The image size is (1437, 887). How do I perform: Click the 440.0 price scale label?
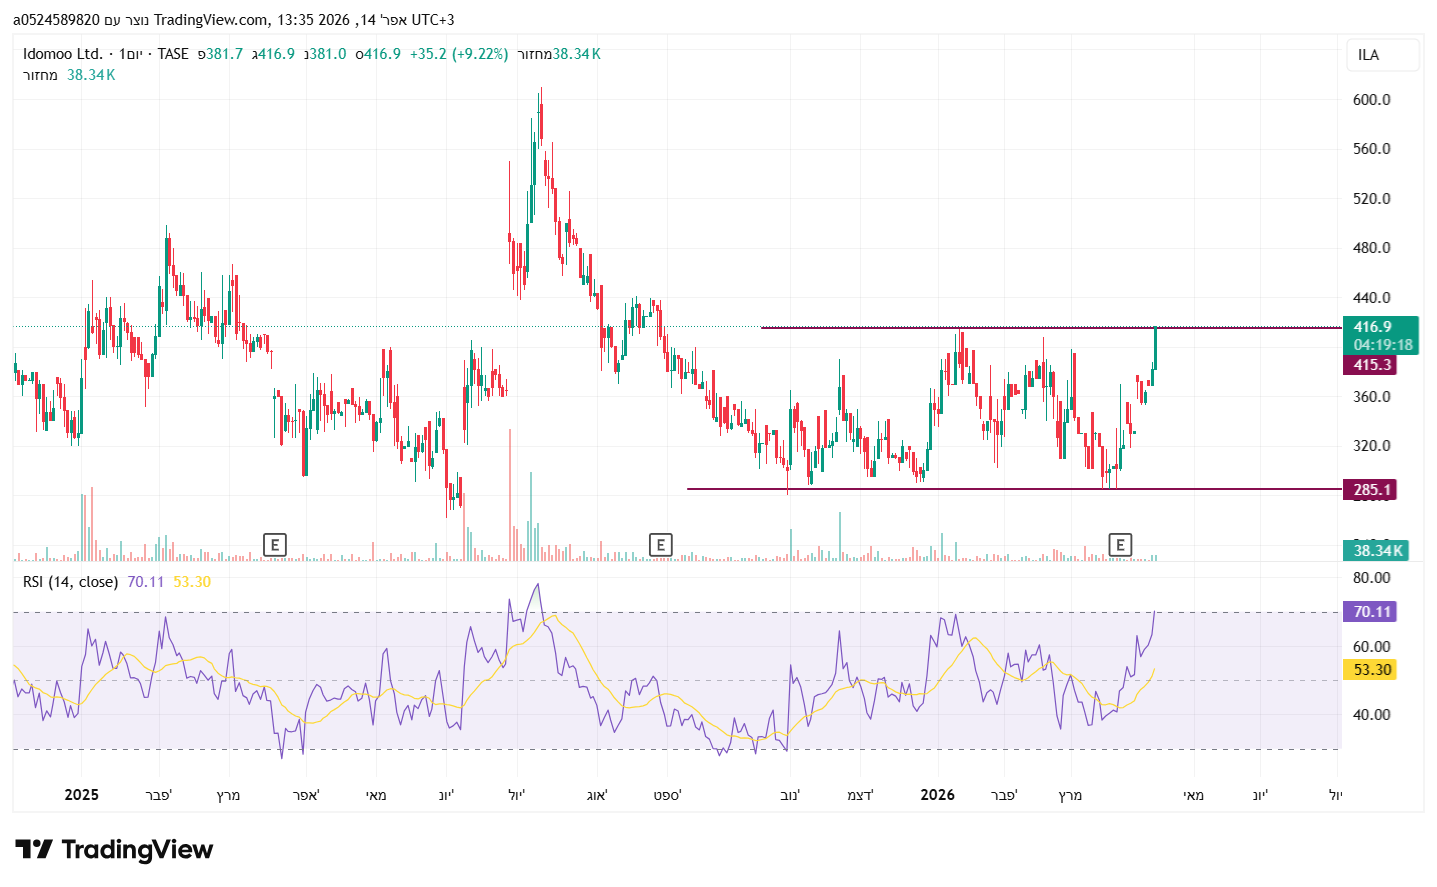(1371, 298)
